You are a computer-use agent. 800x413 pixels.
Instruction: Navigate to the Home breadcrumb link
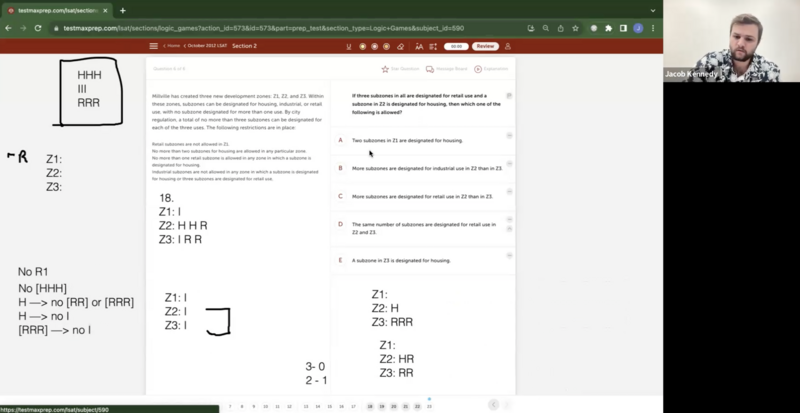(174, 46)
